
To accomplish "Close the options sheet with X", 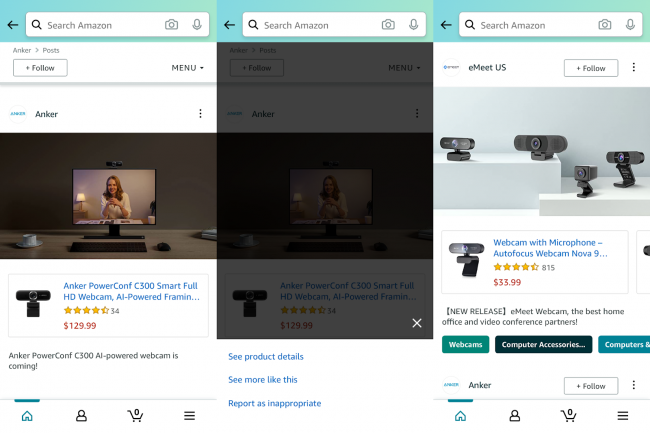I will [x=417, y=323].
